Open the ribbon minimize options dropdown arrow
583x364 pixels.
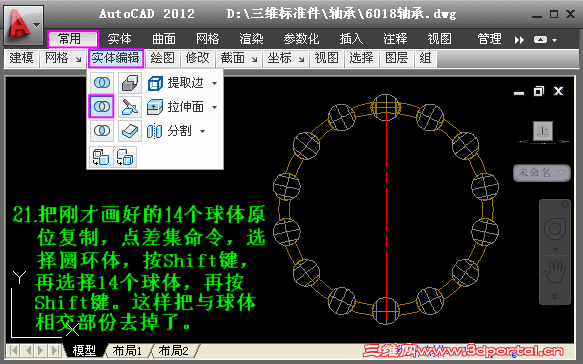[x=554, y=40]
